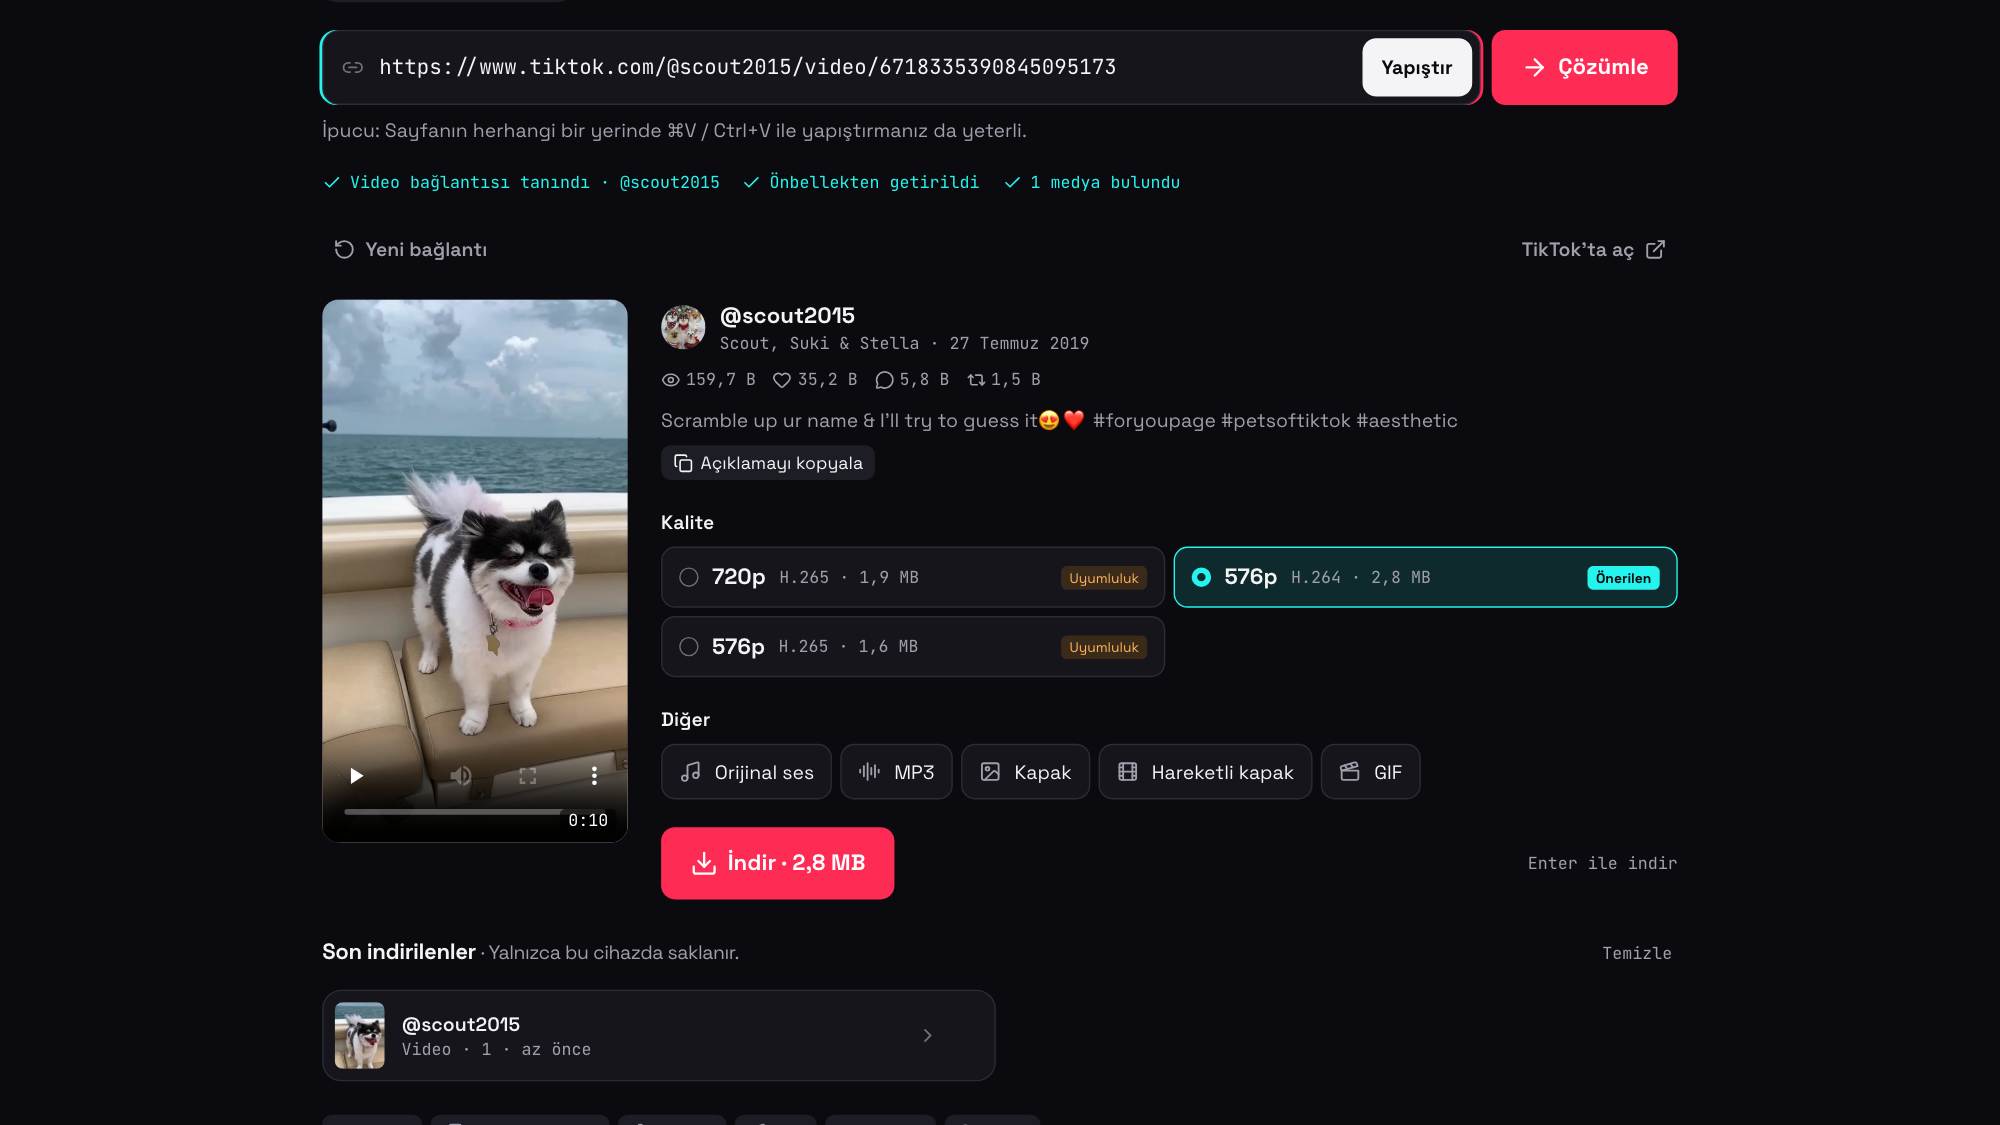The width and height of the screenshot is (2000, 1125).
Task: Click '1 medya bulundu' status text
Action: (1105, 182)
